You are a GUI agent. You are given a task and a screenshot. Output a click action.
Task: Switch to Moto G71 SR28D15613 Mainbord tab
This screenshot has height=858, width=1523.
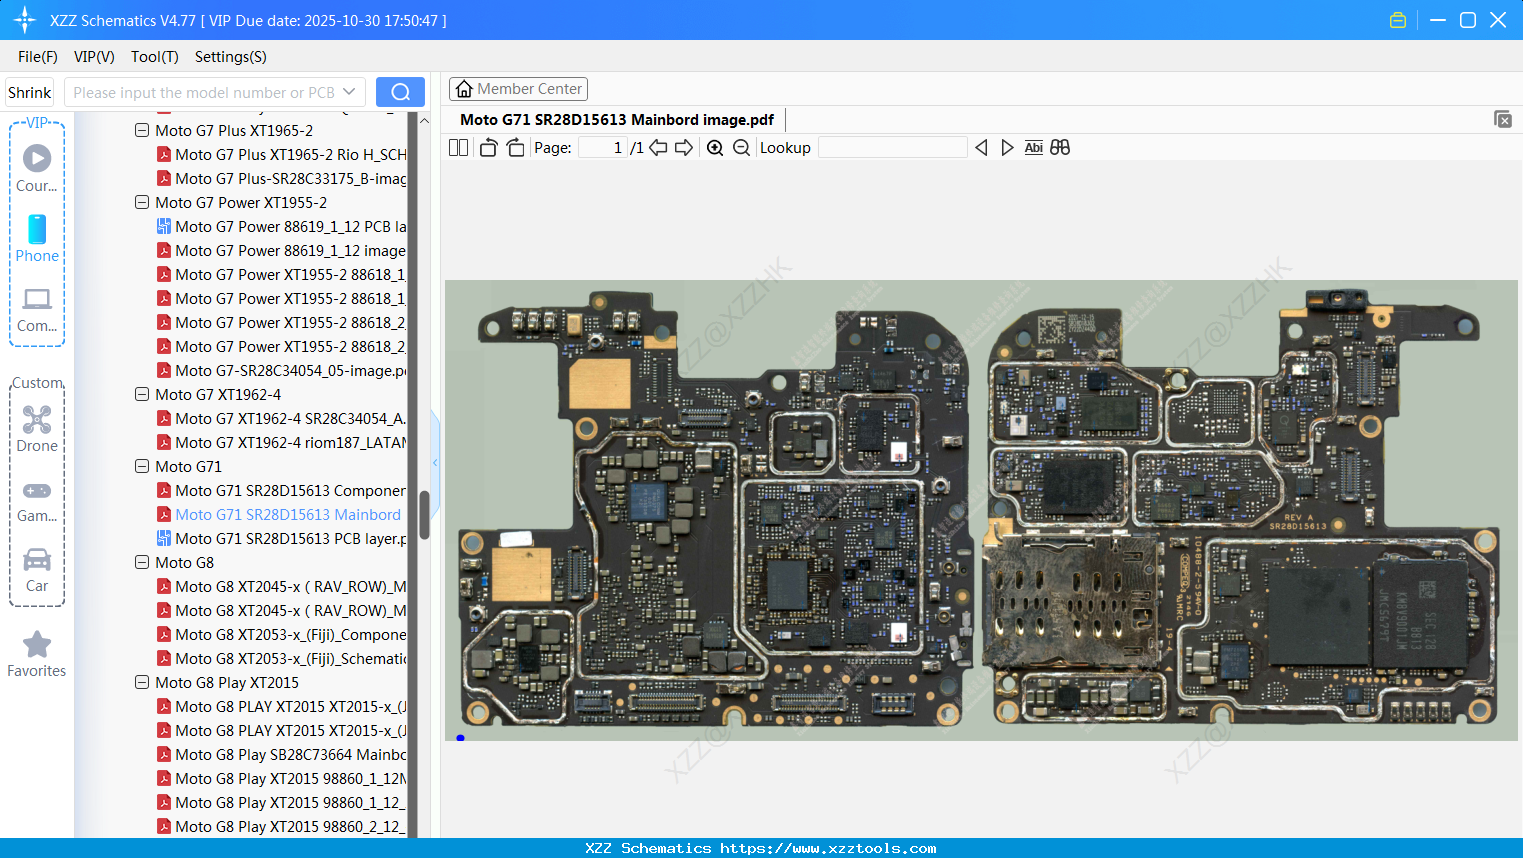615,119
